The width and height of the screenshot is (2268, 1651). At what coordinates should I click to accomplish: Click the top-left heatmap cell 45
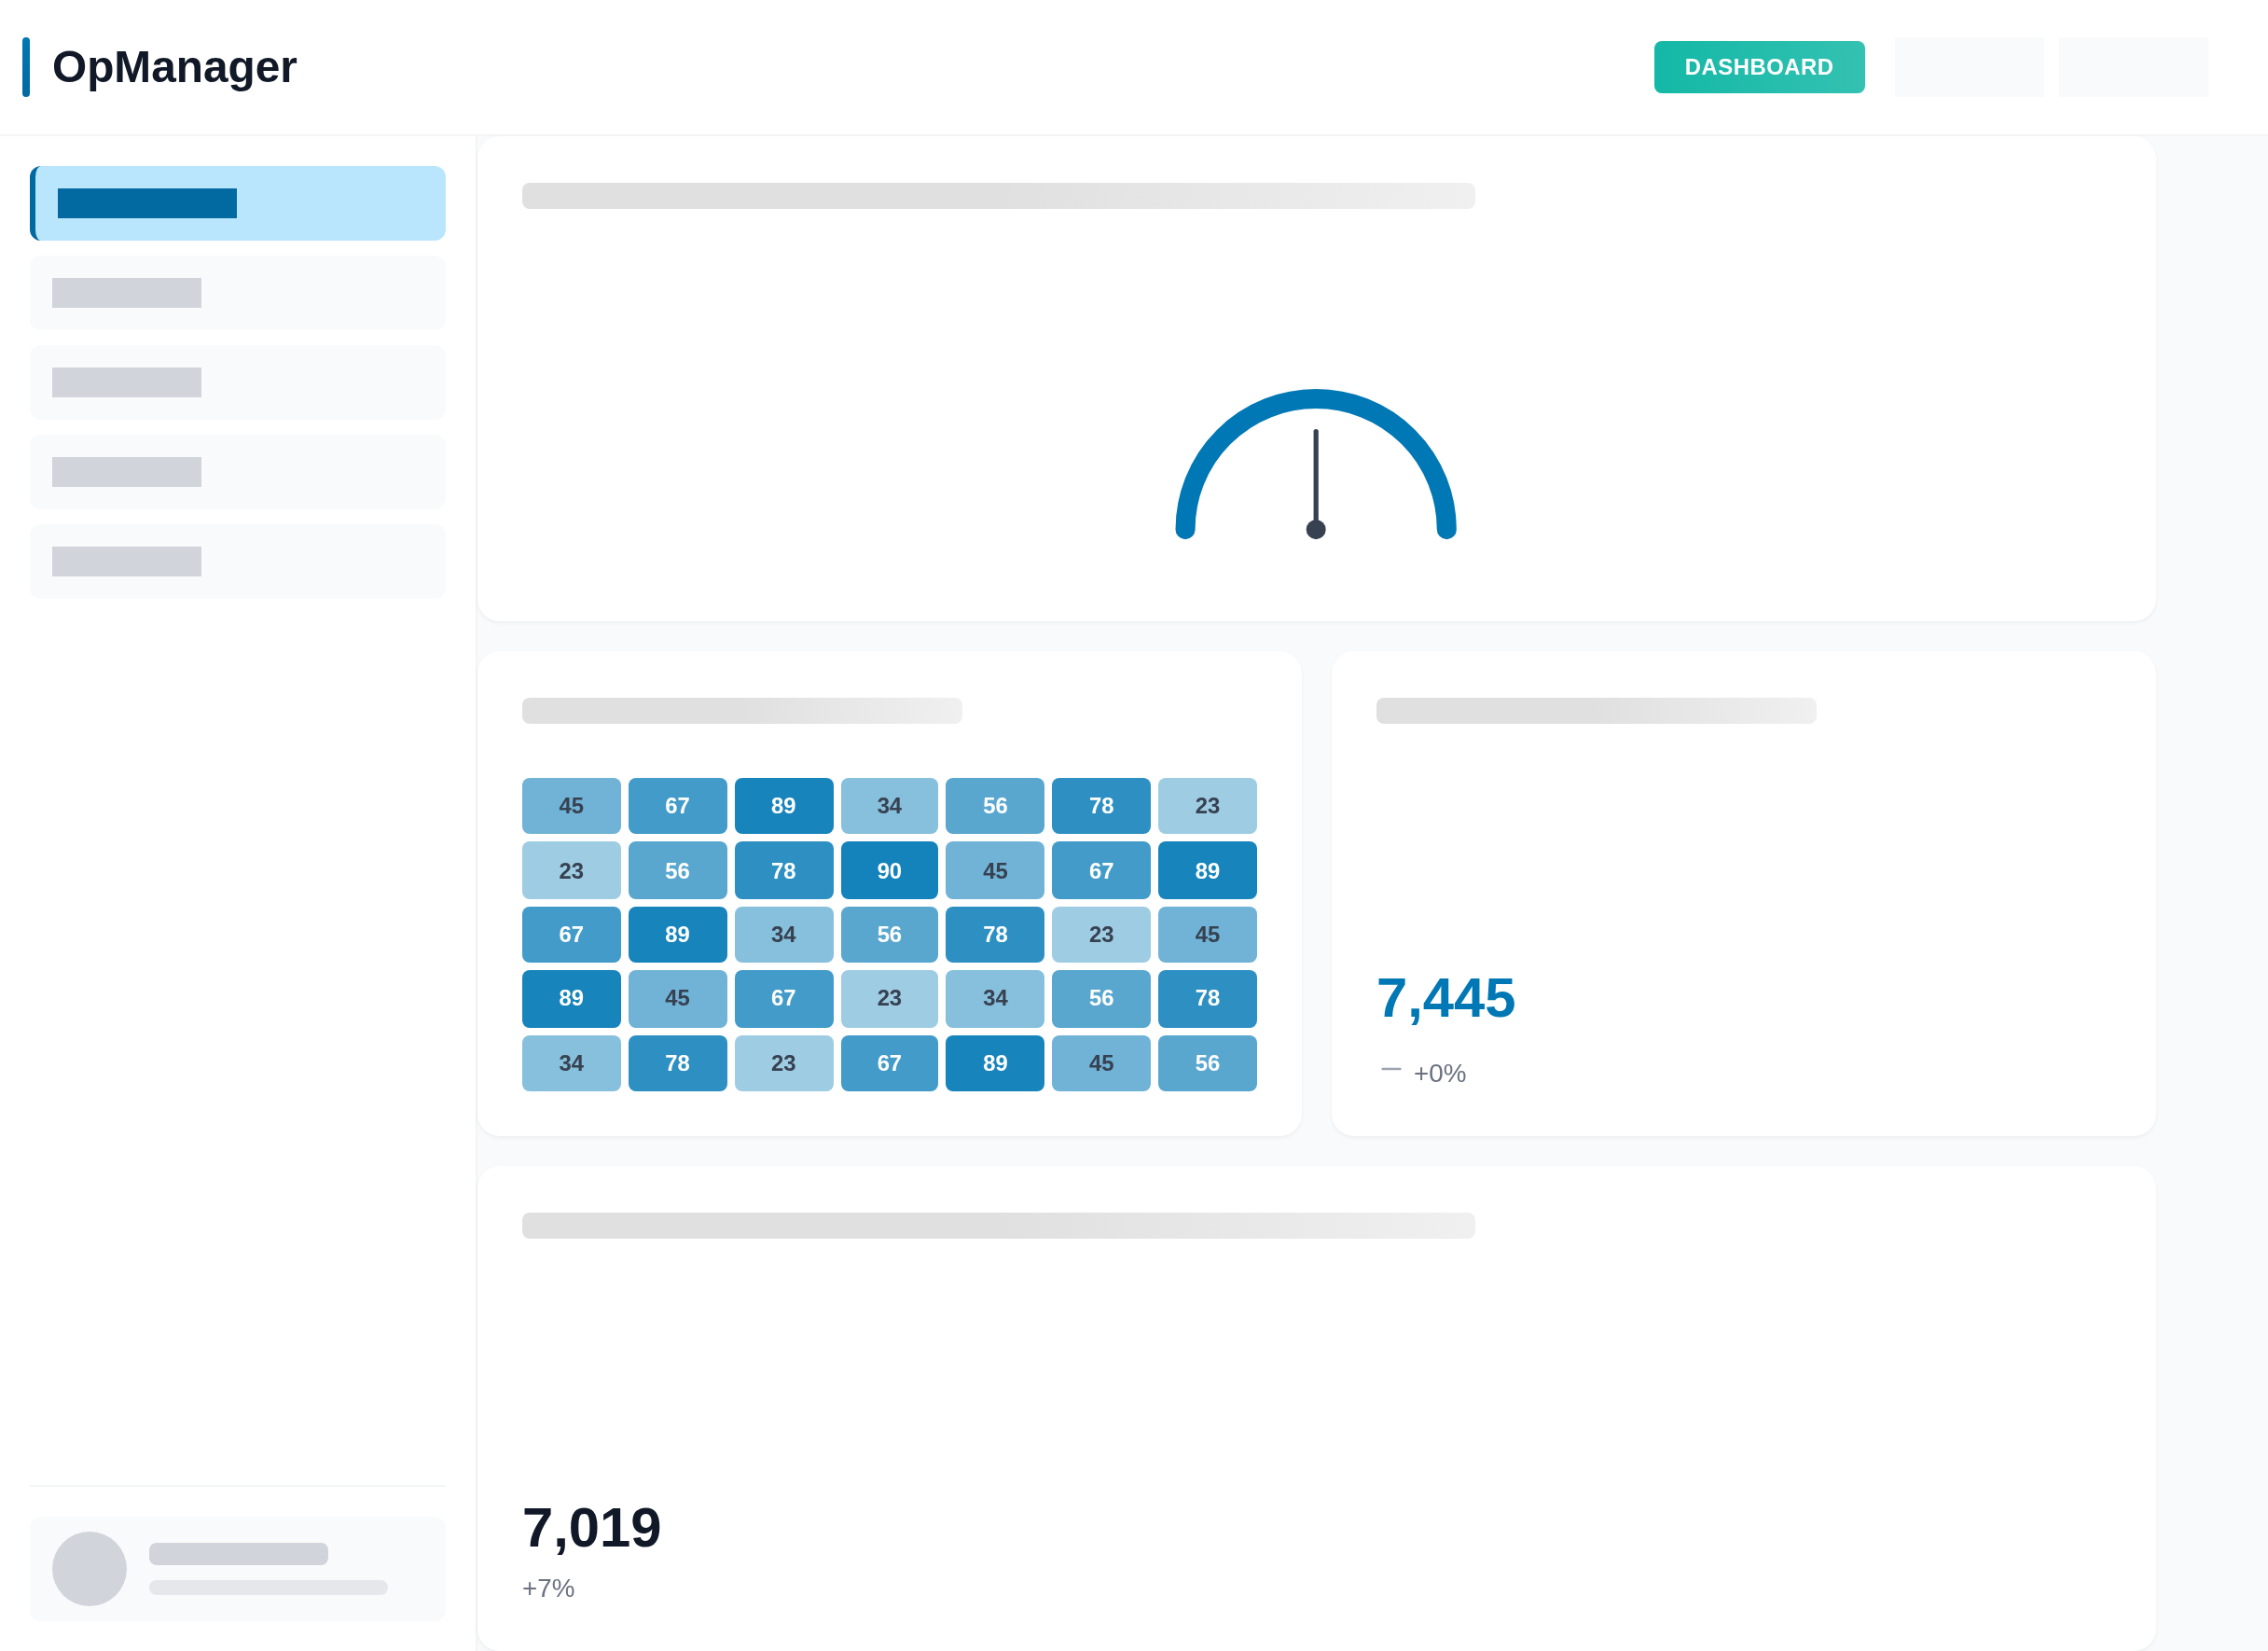point(571,805)
